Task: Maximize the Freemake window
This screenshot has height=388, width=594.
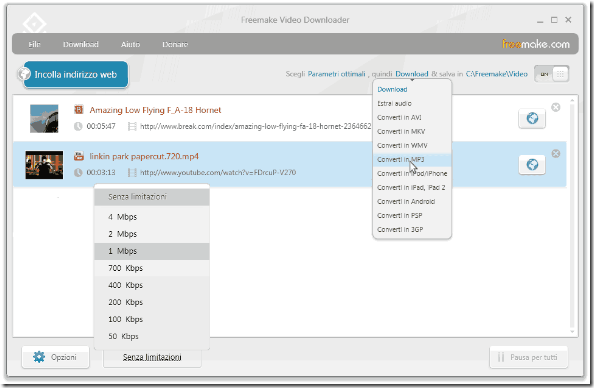Action: point(554,20)
